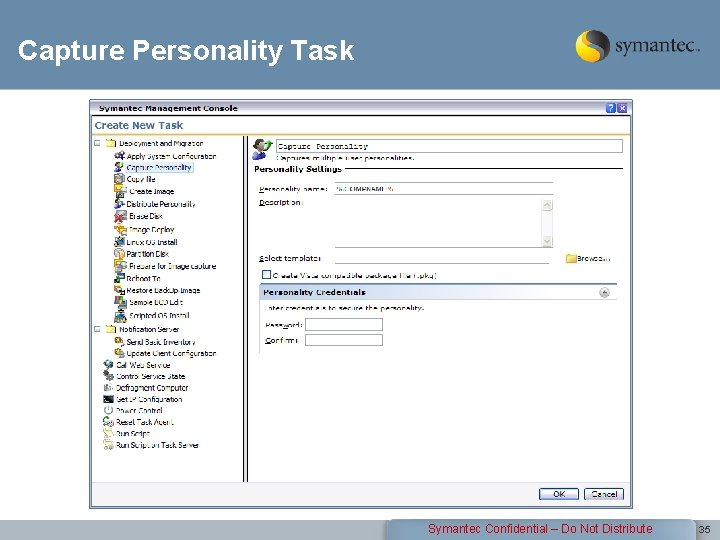Select Run Script on Task Server label
Image resolution: width=720 pixels, height=540 pixels.
click(157, 445)
